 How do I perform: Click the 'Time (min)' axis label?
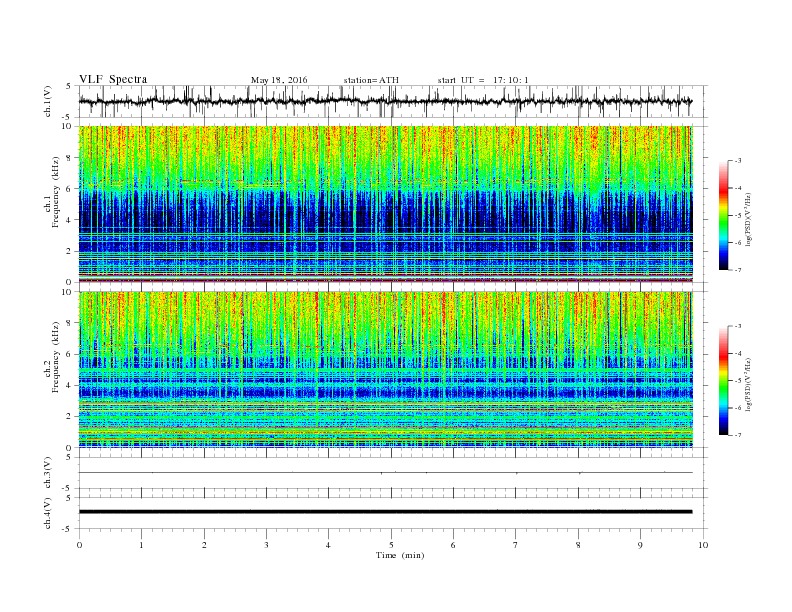[400, 555]
